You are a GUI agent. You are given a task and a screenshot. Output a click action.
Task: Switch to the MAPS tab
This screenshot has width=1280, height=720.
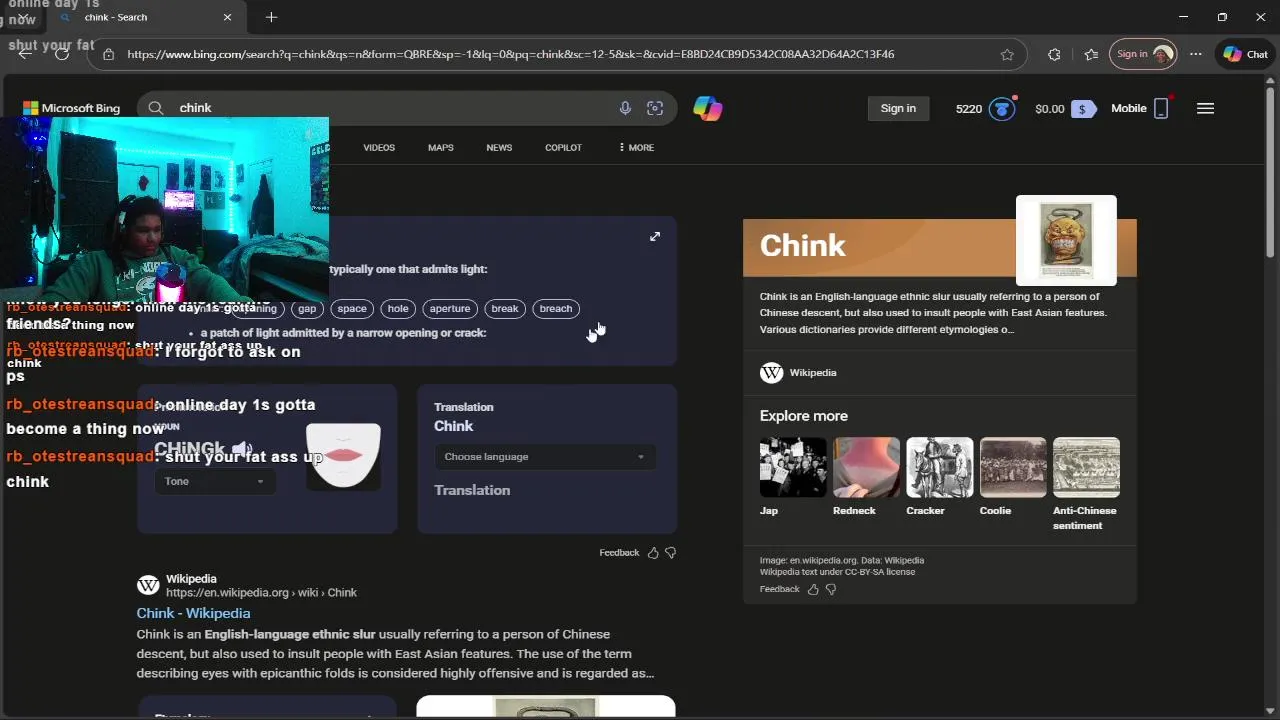tap(441, 148)
